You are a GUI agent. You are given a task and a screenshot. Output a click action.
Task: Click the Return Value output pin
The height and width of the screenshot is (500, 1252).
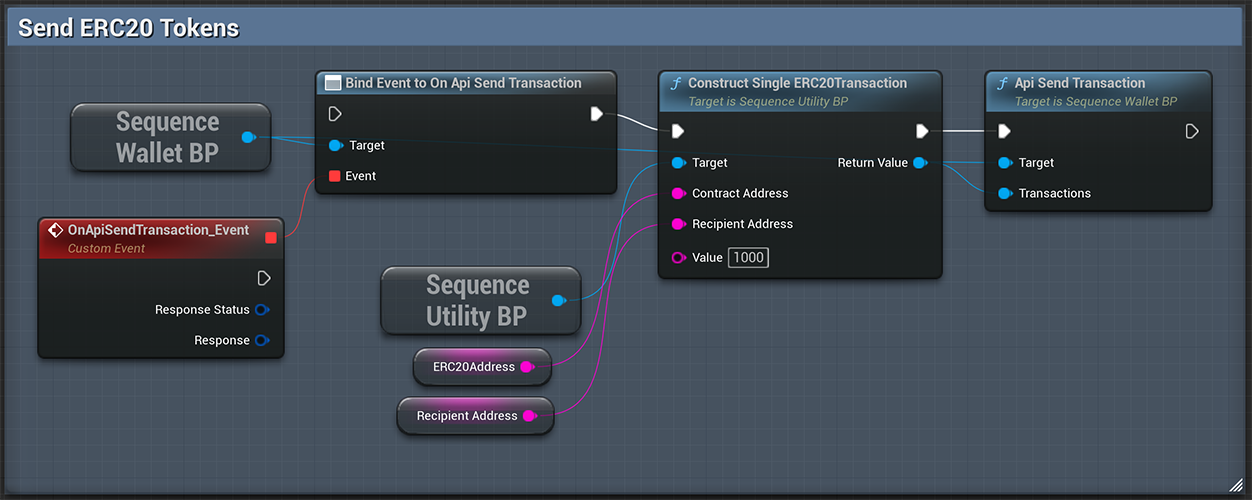[920, 163]
